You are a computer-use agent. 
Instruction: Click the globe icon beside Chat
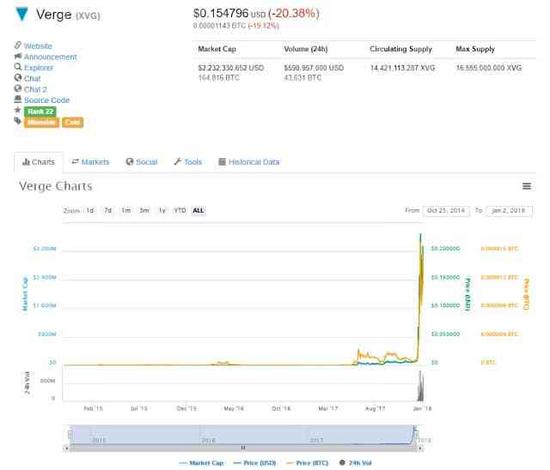tap(18, 78)
